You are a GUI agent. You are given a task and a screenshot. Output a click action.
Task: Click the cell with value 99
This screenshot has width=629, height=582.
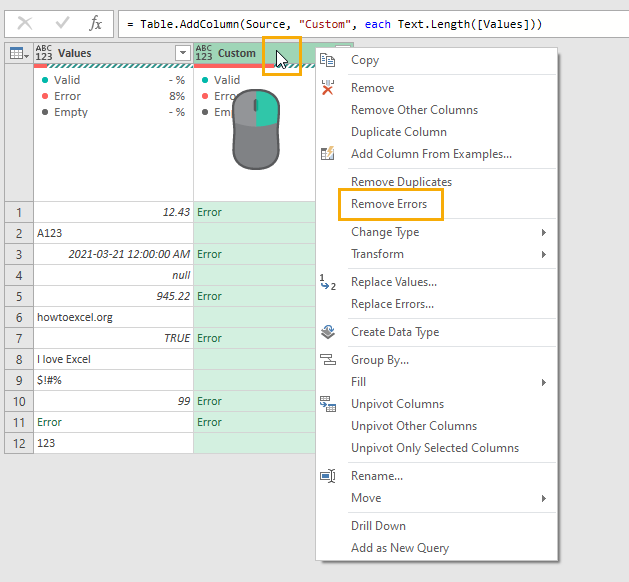pos(114,401)
